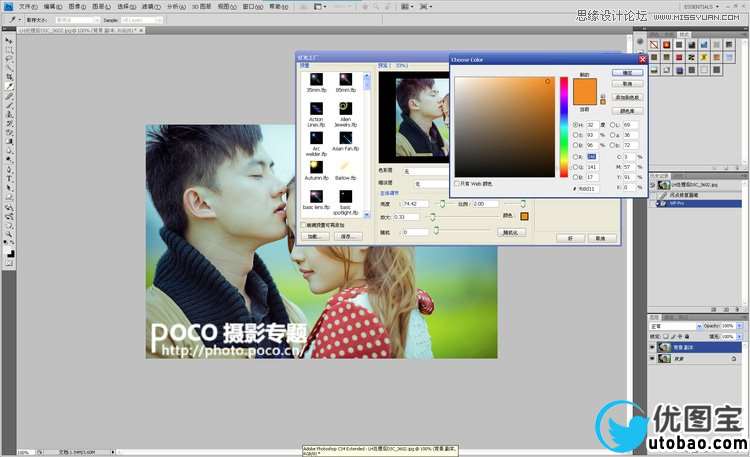Select the Lasso tool

9,58
